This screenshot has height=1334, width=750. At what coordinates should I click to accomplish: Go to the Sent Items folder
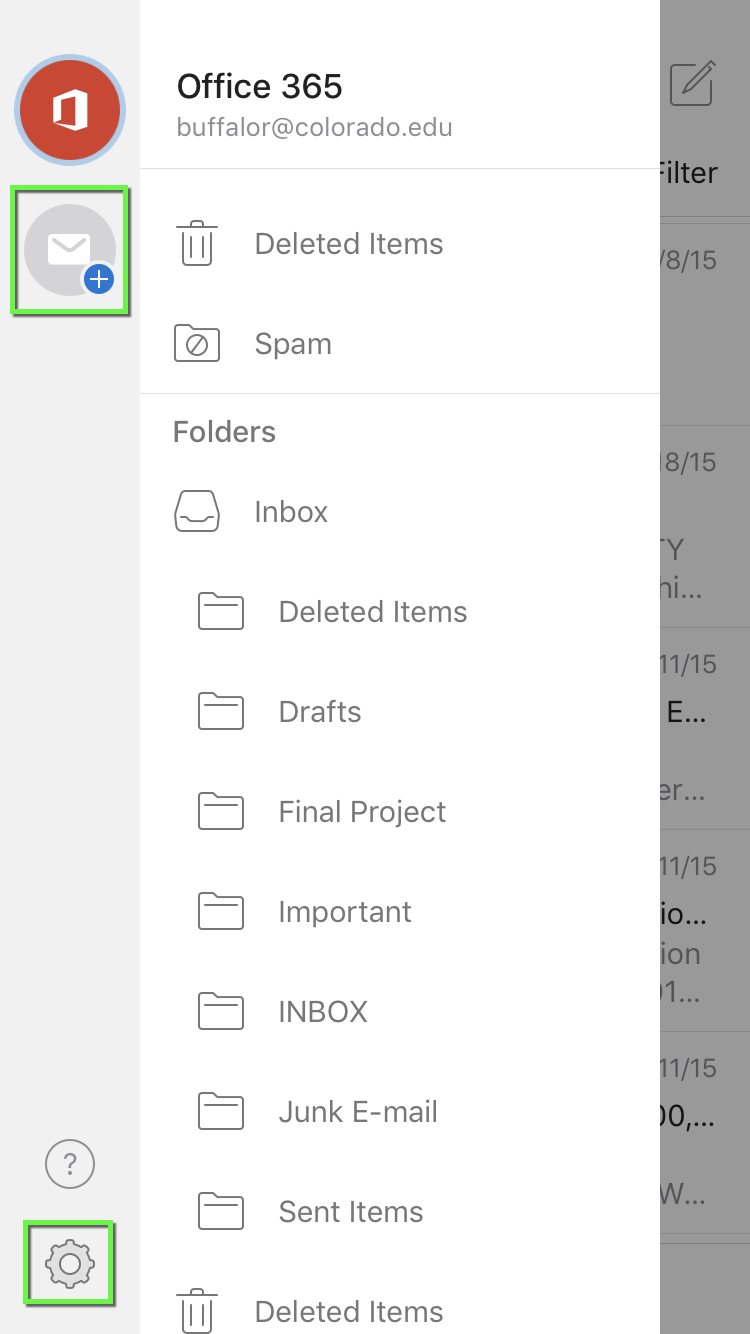click(351, 1212)
